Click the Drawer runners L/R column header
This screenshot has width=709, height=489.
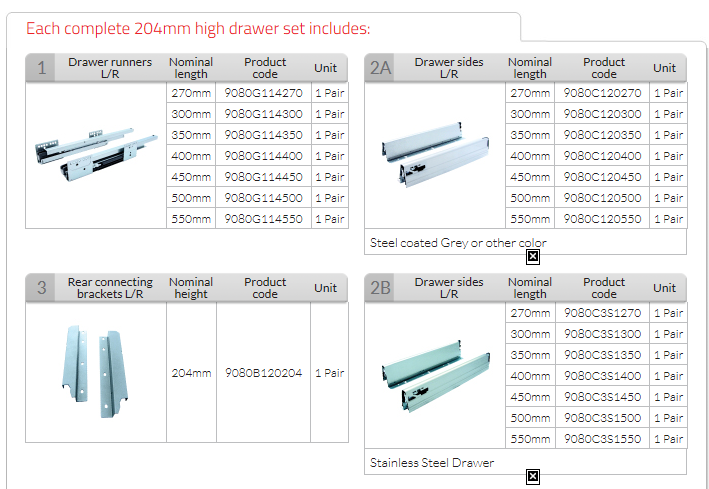pyautogui.click(x=110, y=68)
